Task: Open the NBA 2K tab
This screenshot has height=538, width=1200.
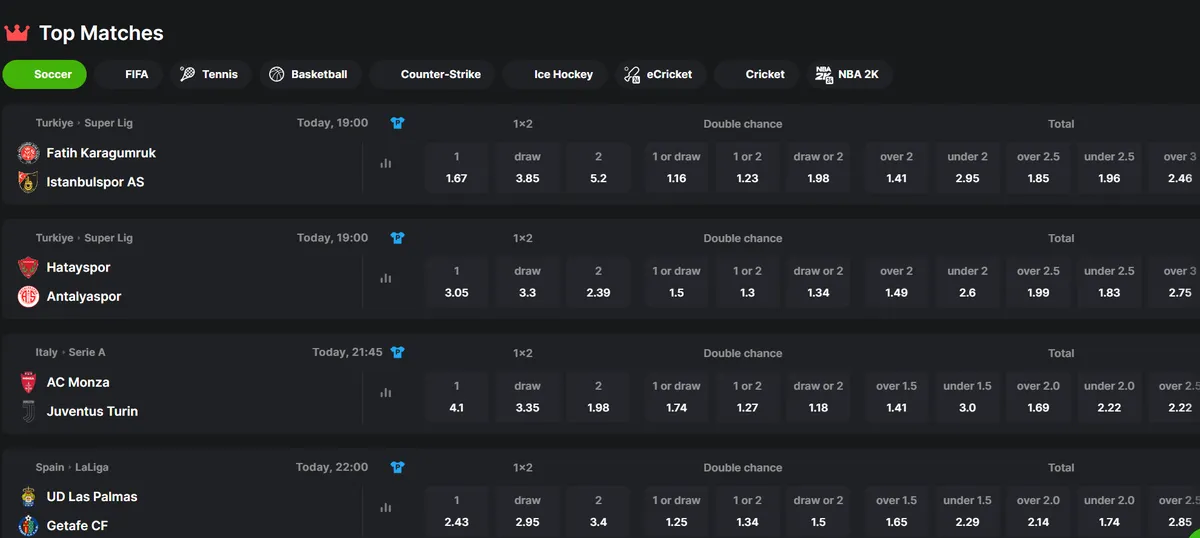Action: (x=849, y=74)
